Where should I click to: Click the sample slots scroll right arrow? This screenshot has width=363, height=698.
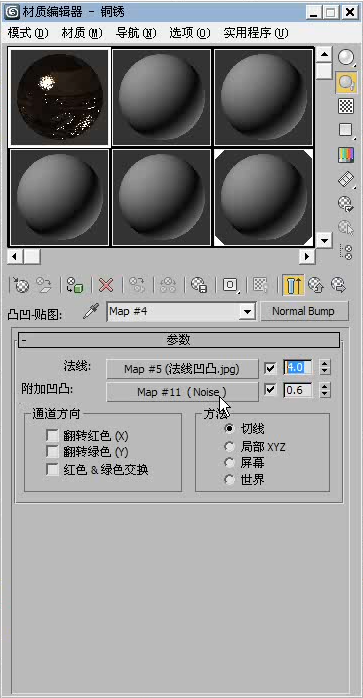tap(307, 256)
